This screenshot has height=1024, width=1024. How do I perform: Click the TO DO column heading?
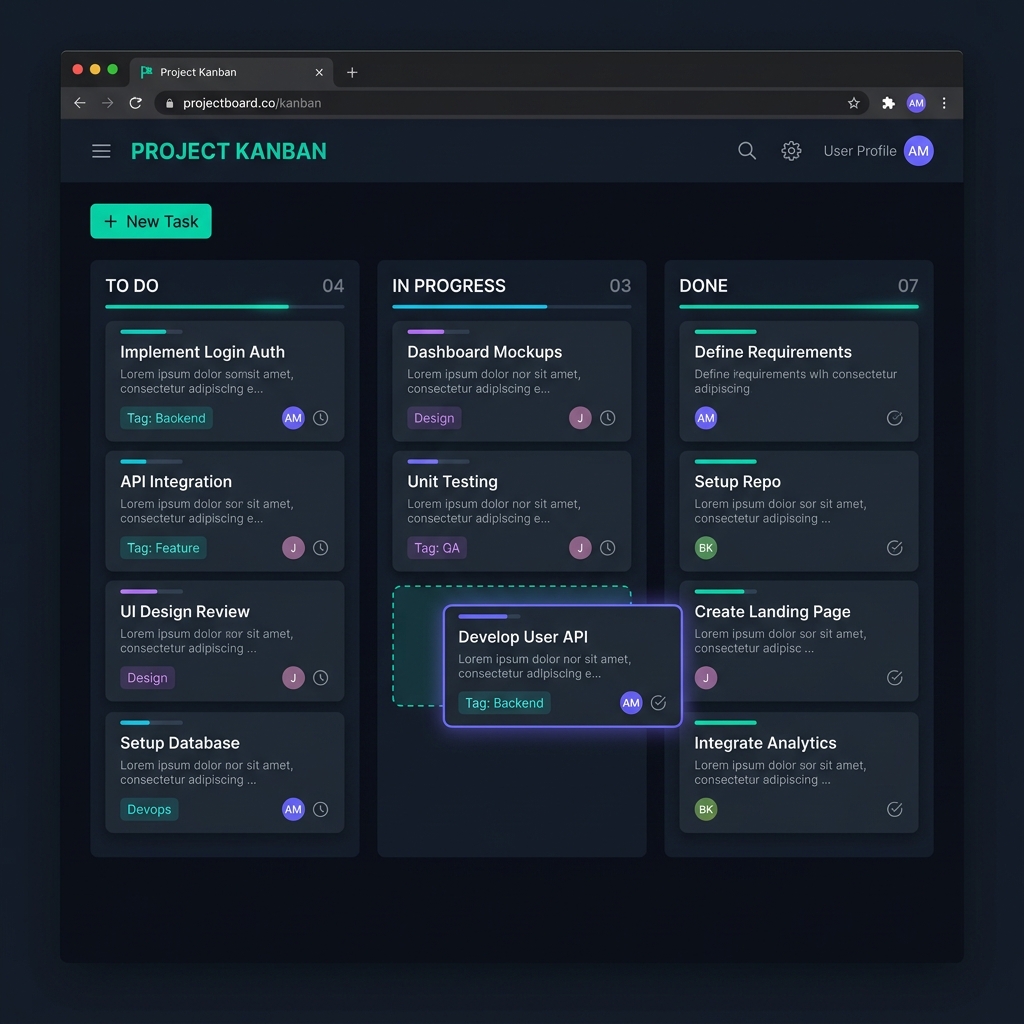(132, 285)
